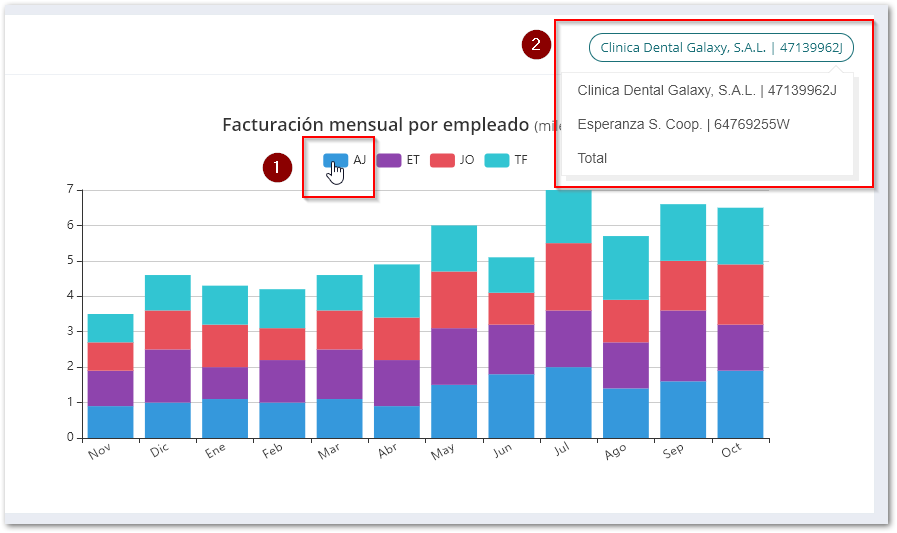Click the red JO segment of Dic bar

(x=167, y=329)
